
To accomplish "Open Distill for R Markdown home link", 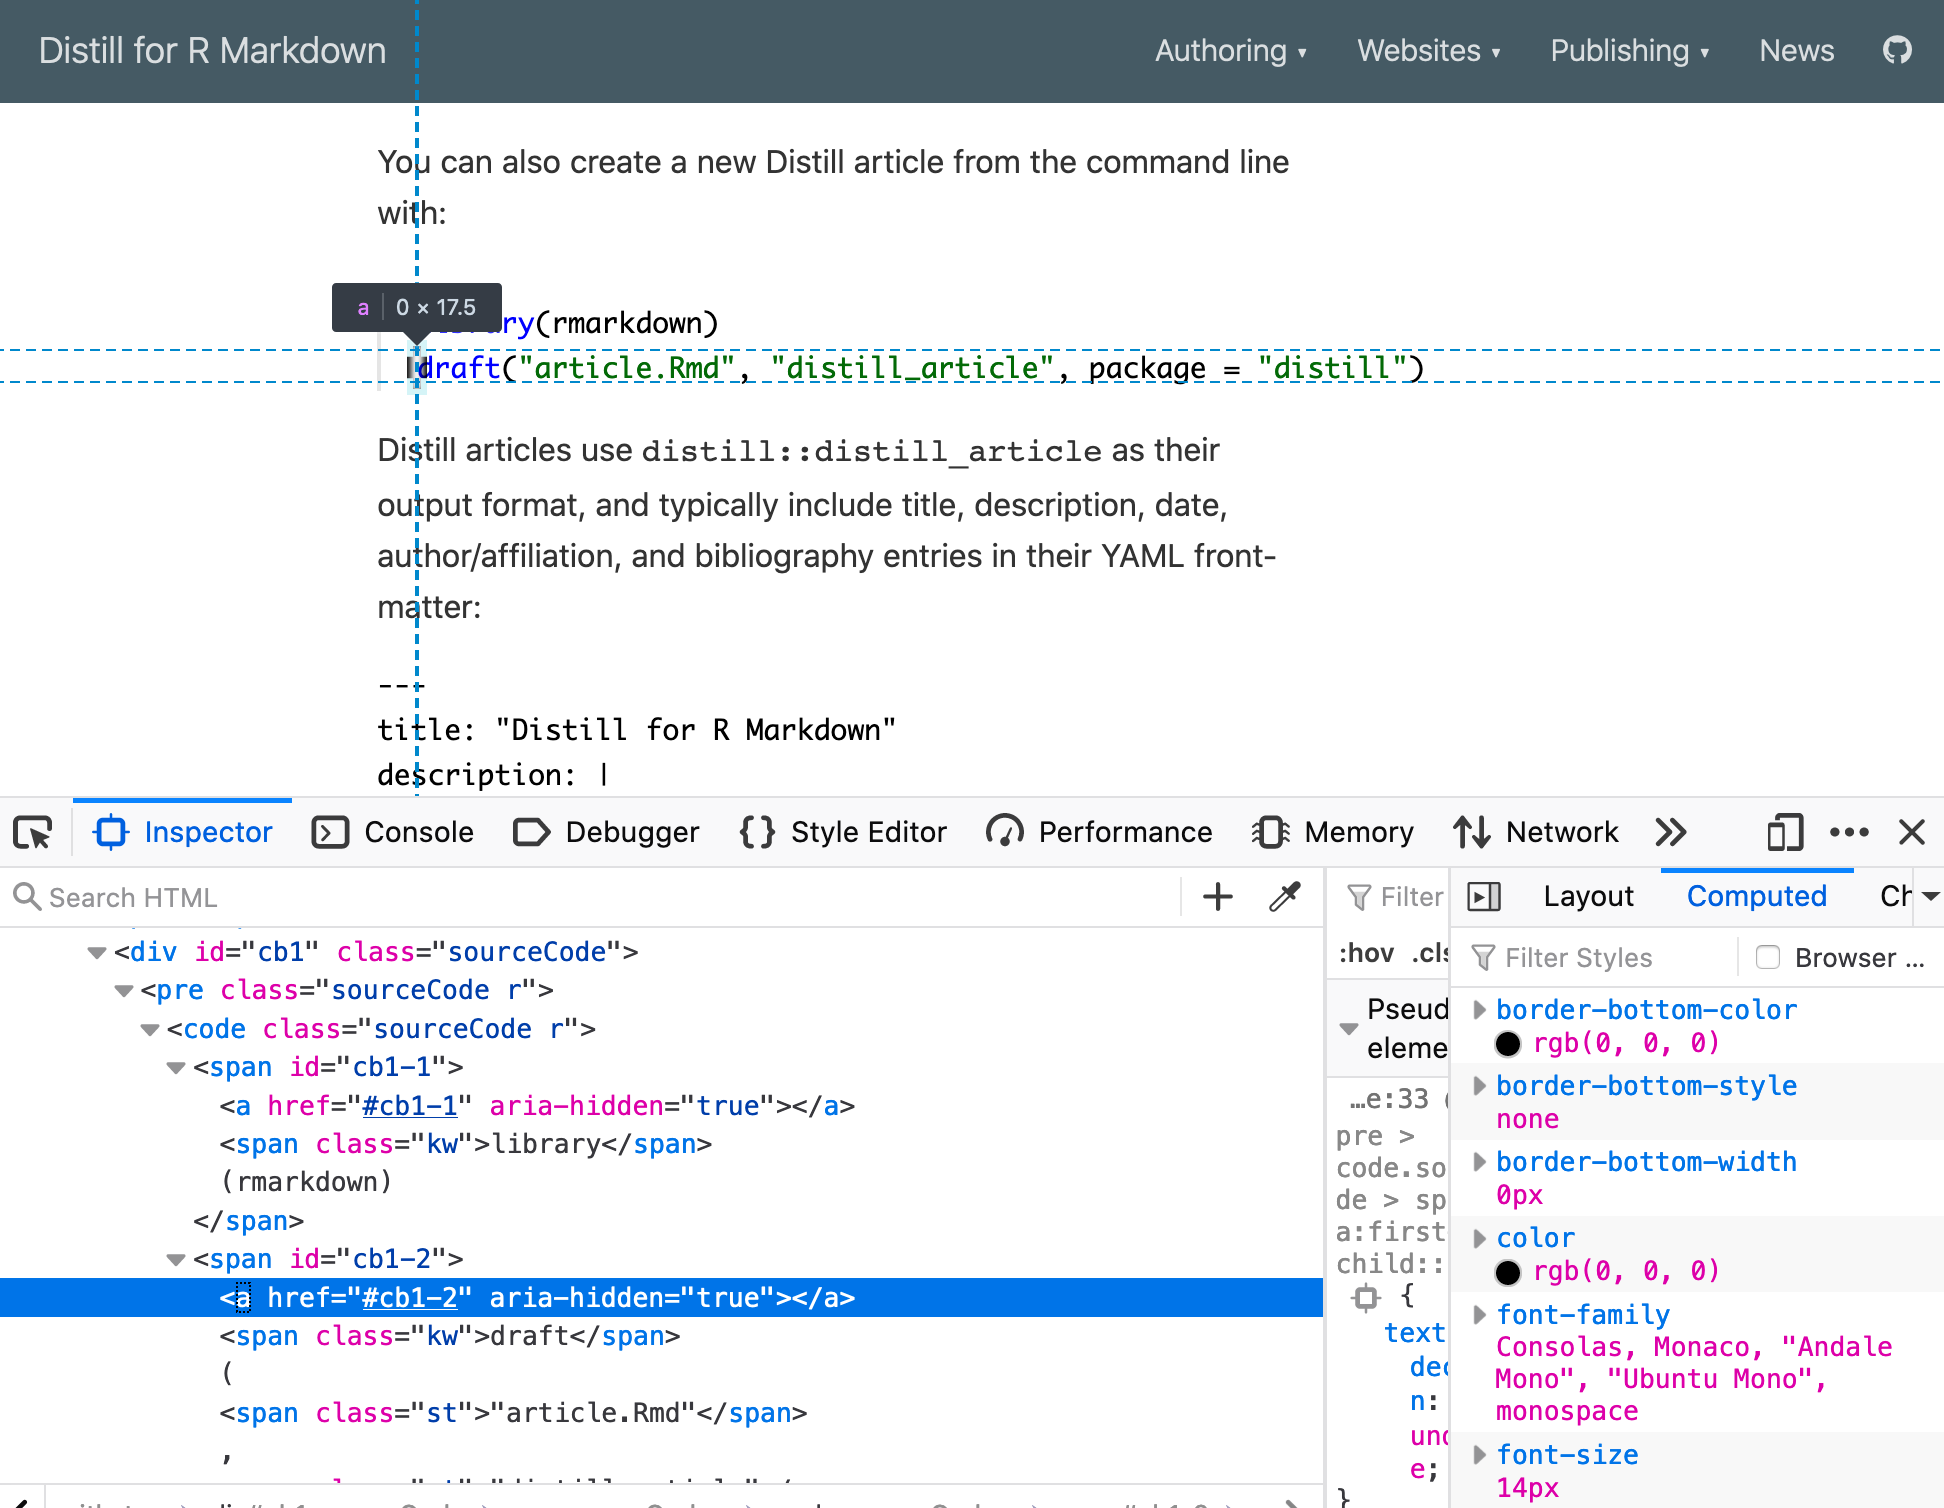I will click(212, 51).
